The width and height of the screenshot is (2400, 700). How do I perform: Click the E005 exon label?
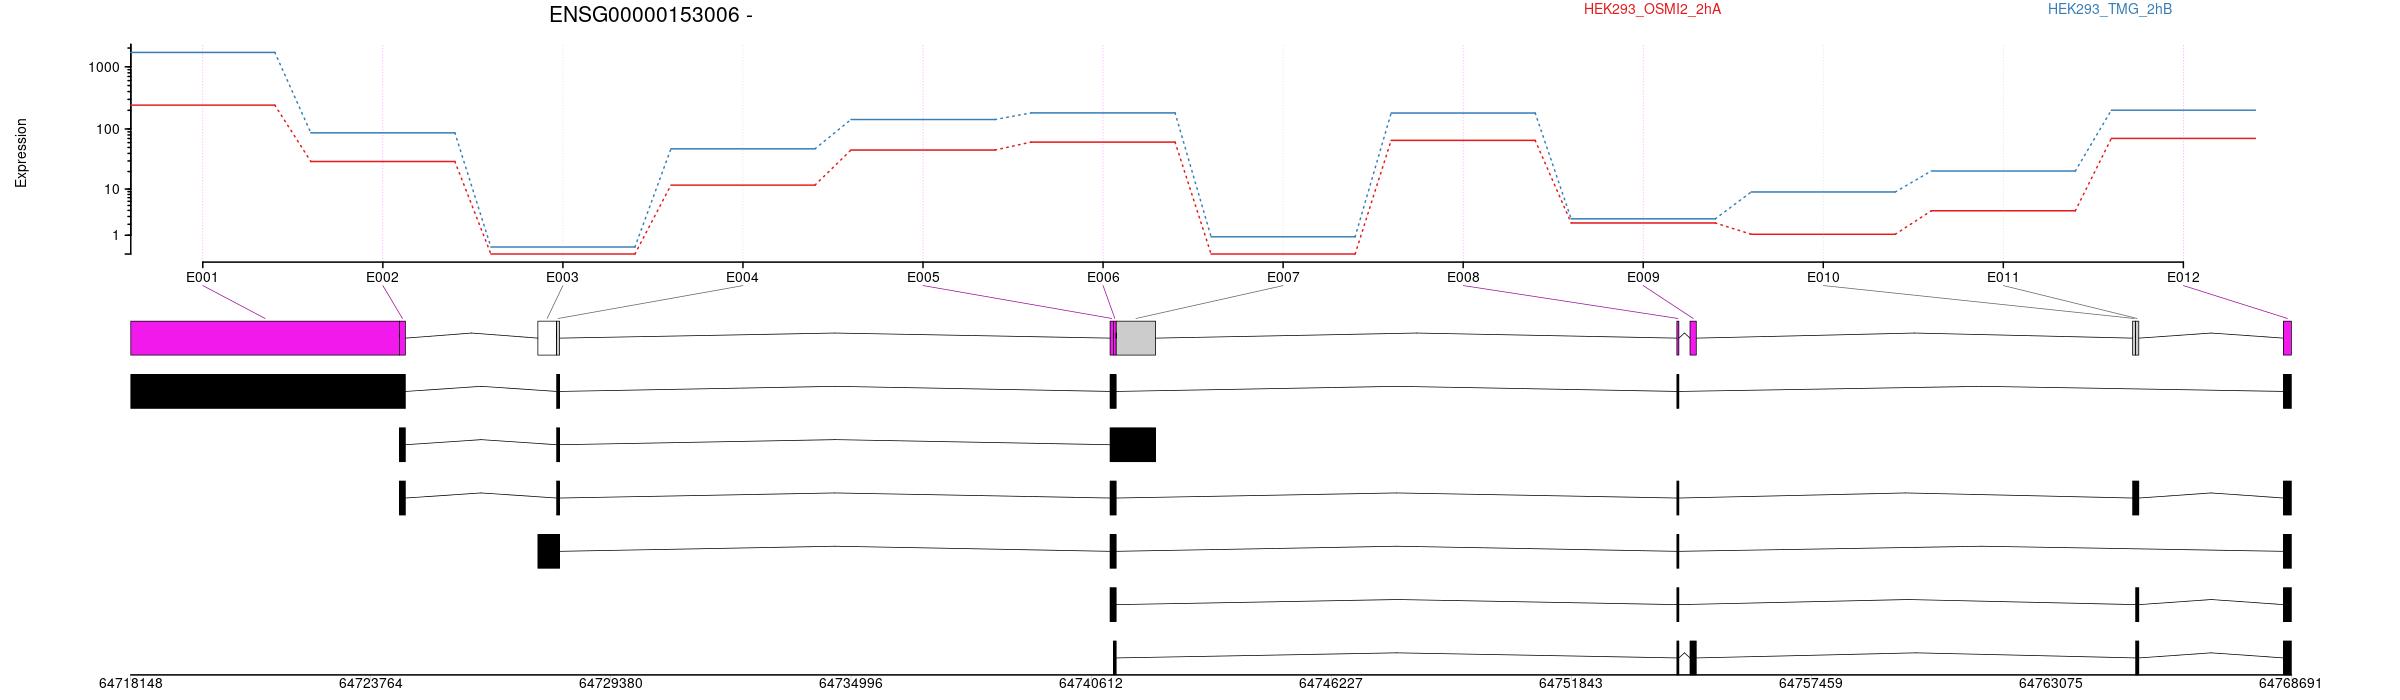pyautogui.click(x=923, y=278)
